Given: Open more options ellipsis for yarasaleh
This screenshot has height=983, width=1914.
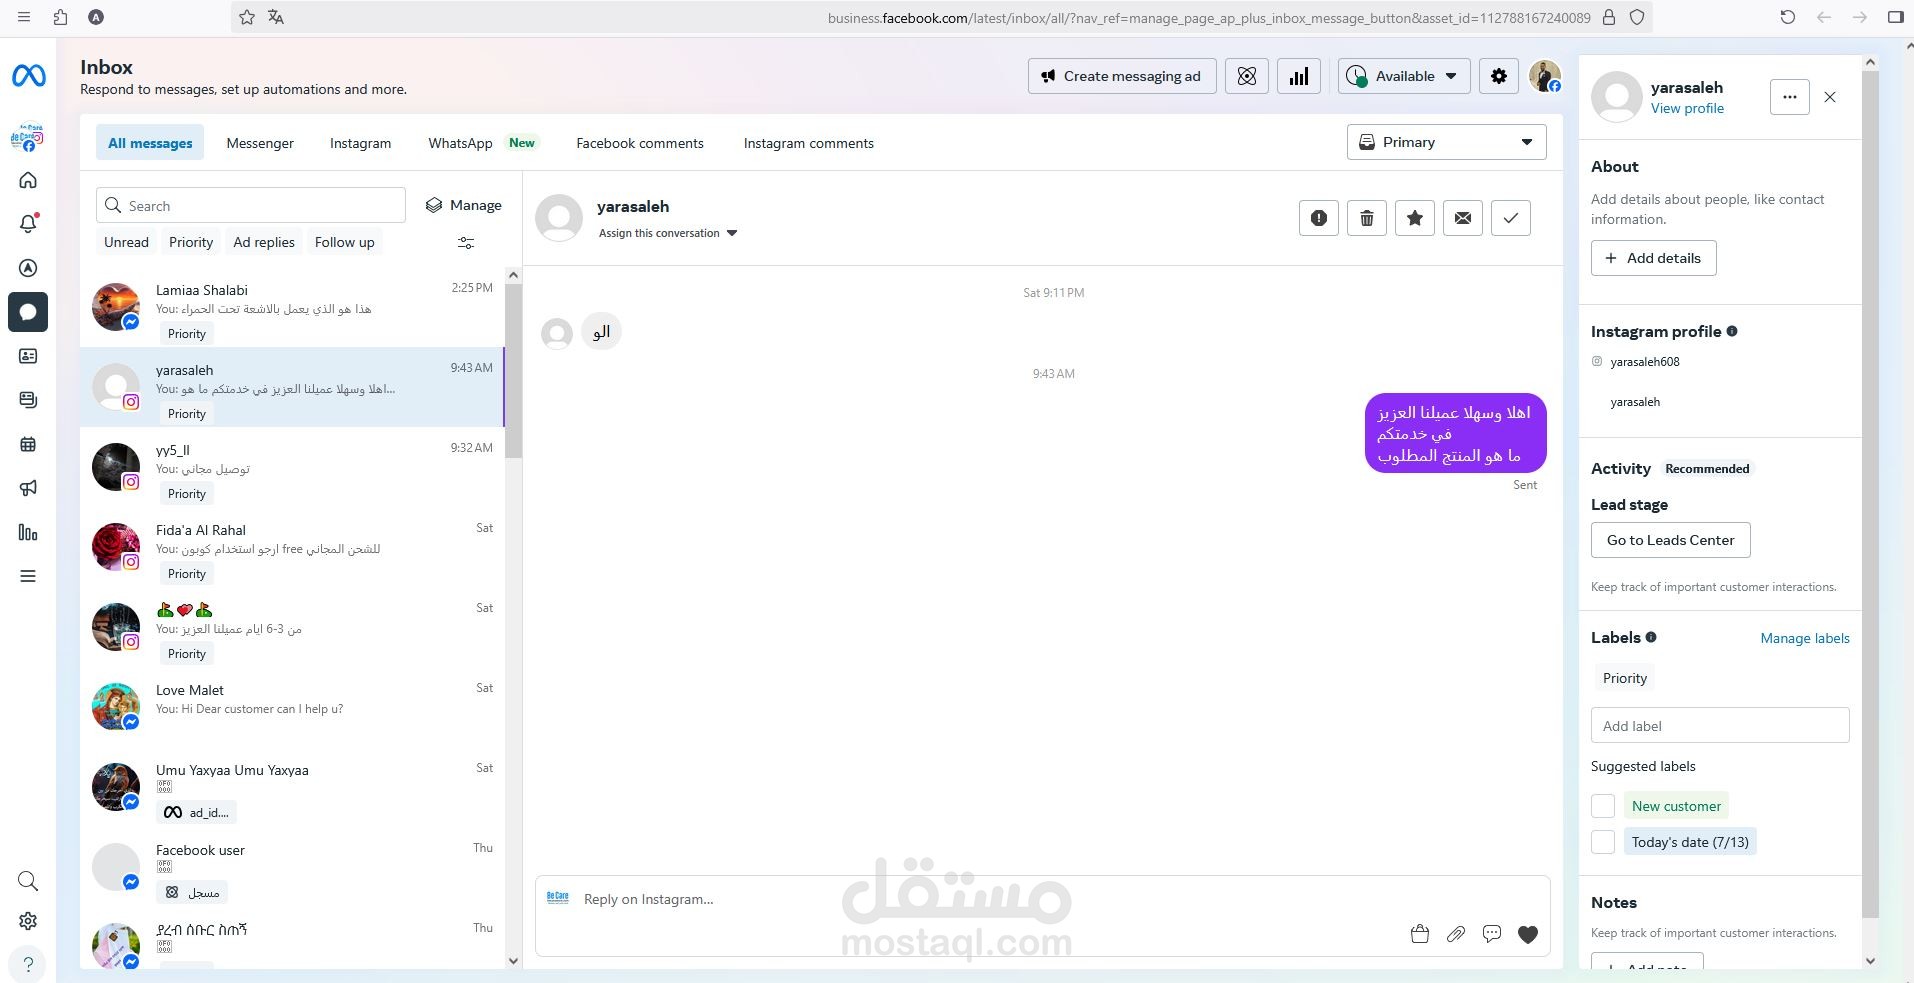Looking at the screenshot, I should 1790,97.
